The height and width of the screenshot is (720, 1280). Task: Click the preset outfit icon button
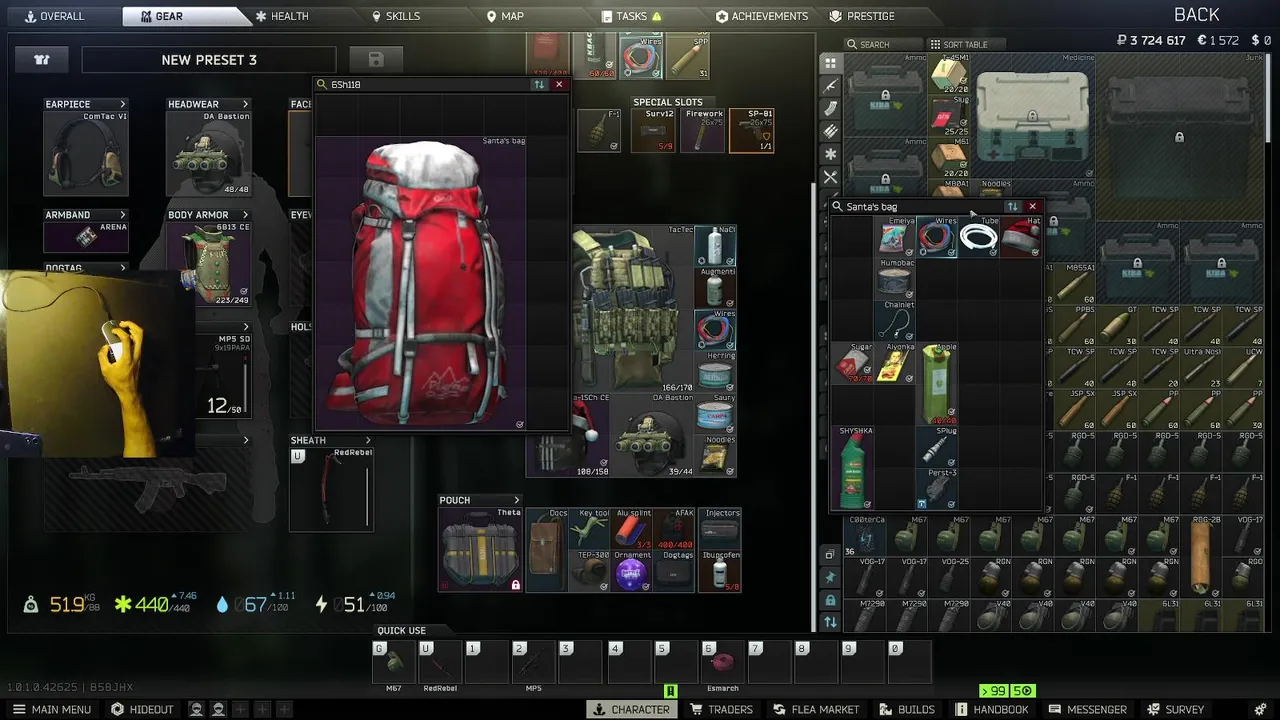pos(42,59)
